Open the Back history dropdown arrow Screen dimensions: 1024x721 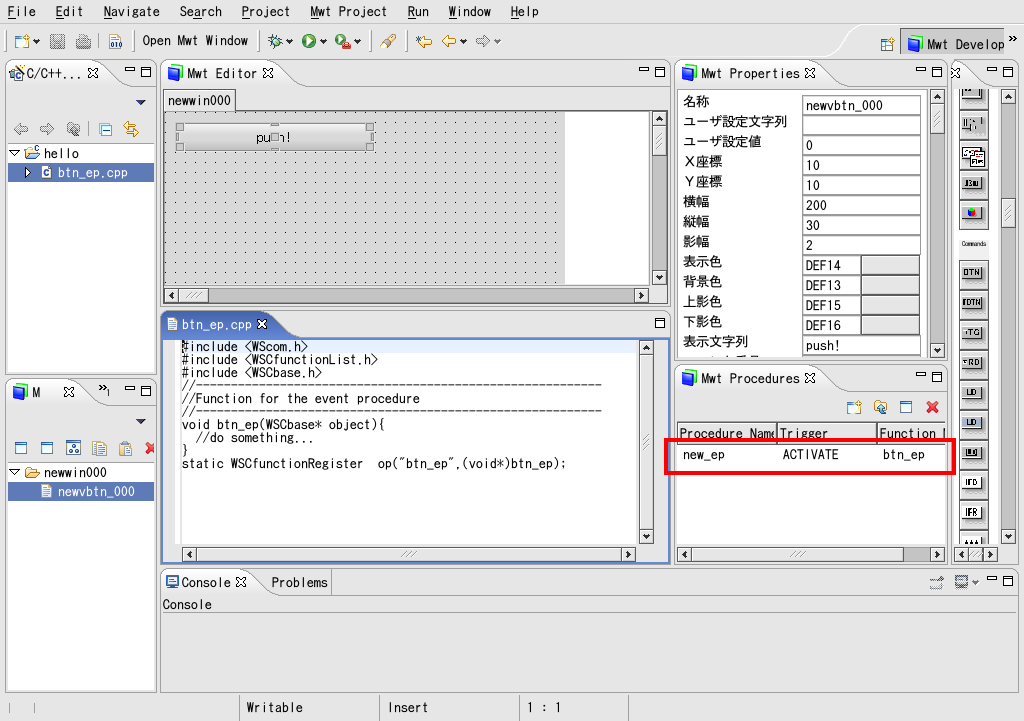pos(464,42)
